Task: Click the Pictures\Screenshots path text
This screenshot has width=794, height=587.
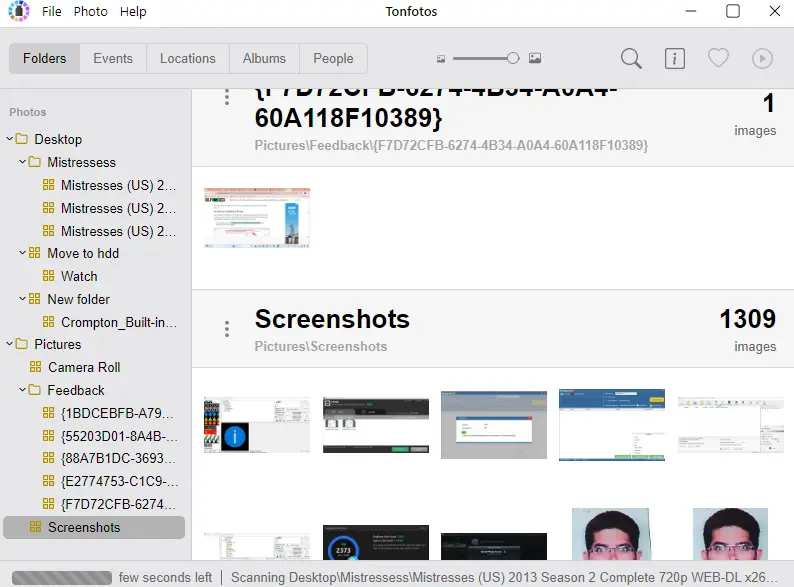Action: click(x=321, y=346)
